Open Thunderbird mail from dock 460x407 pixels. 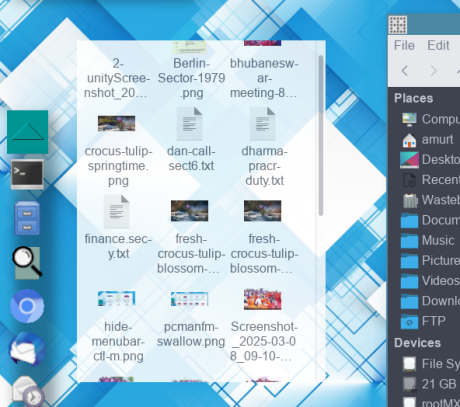[x=27, y=349]
